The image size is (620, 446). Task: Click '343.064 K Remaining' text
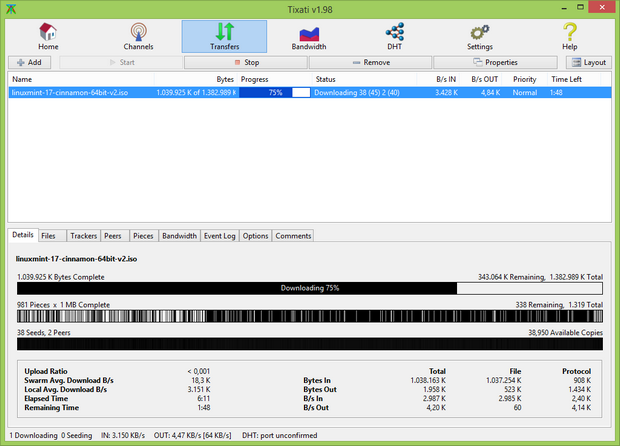click(511, 277)
